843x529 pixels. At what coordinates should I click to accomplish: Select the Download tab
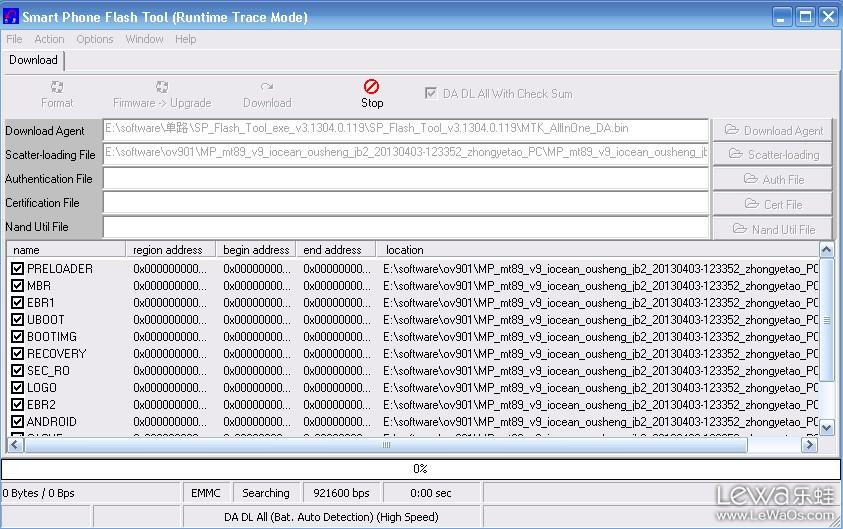33,60
